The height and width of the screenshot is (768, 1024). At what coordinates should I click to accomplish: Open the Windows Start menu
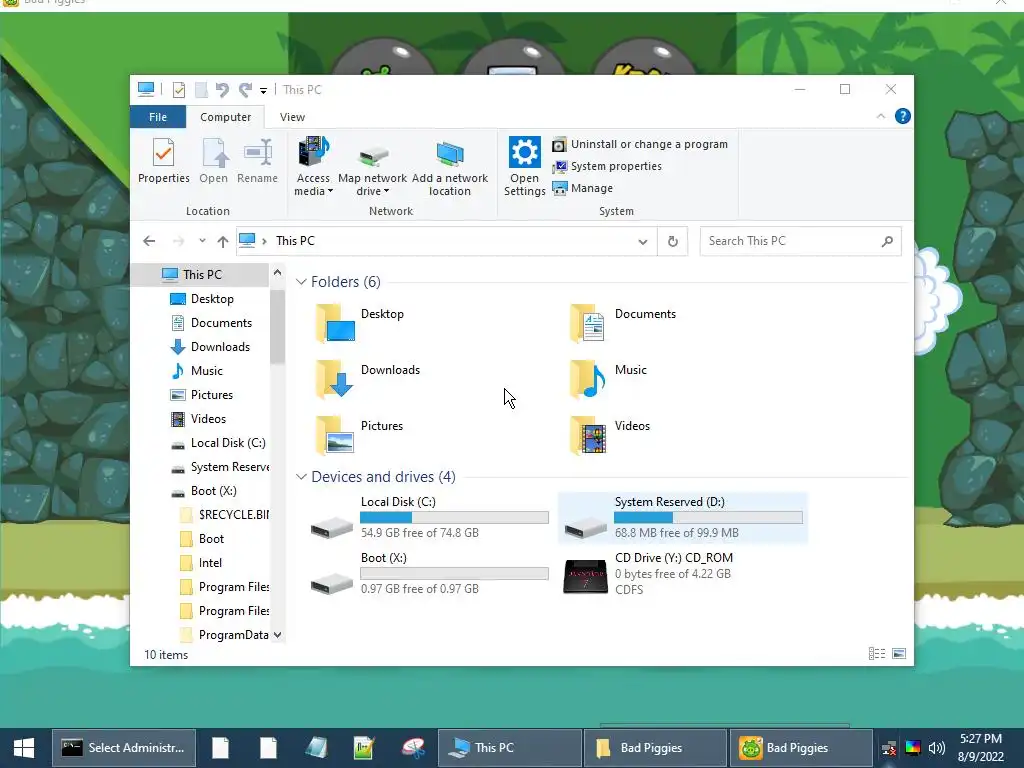[x=24, y=748]
